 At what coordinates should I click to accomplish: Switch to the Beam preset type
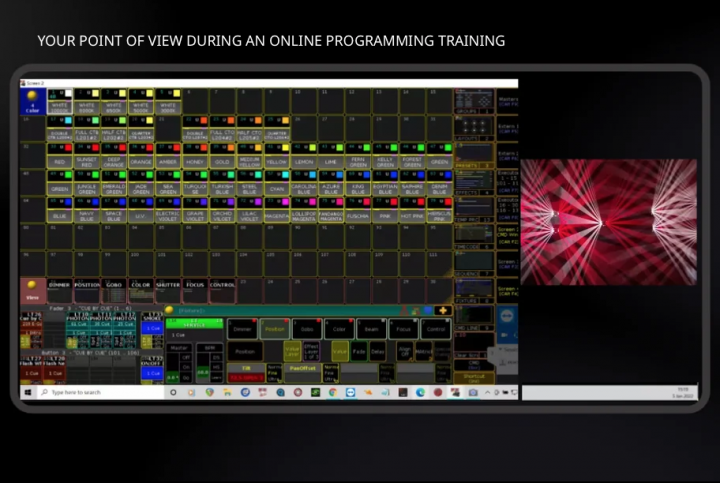point(371,327)
